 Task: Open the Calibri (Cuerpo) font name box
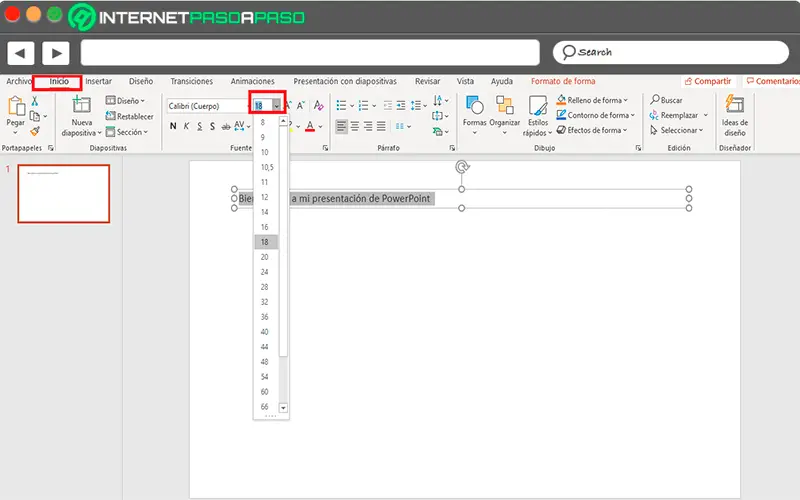[207, 106]
